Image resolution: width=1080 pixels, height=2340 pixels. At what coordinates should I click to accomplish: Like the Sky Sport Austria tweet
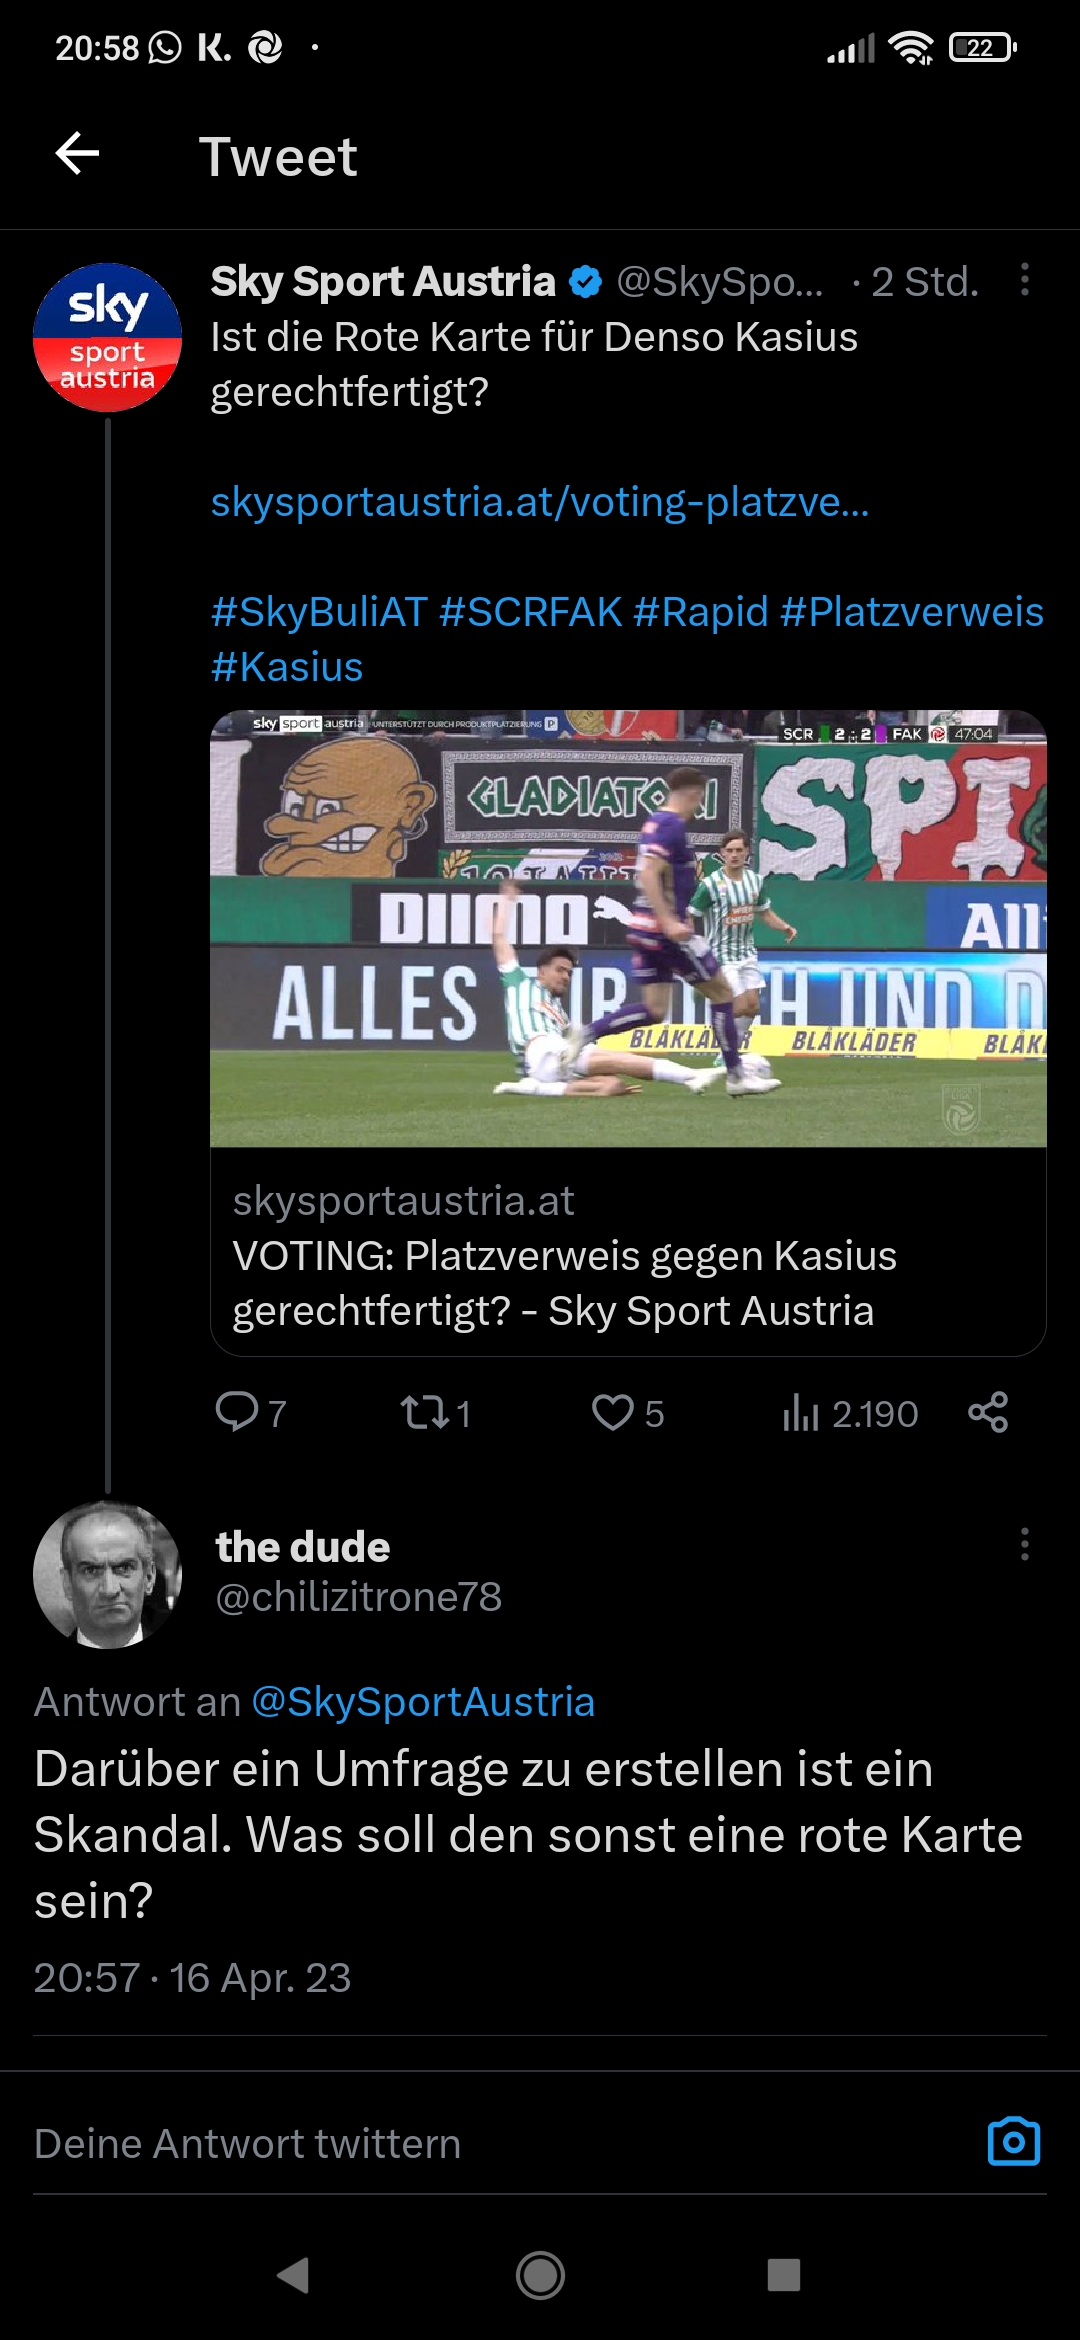(627, 1413)
